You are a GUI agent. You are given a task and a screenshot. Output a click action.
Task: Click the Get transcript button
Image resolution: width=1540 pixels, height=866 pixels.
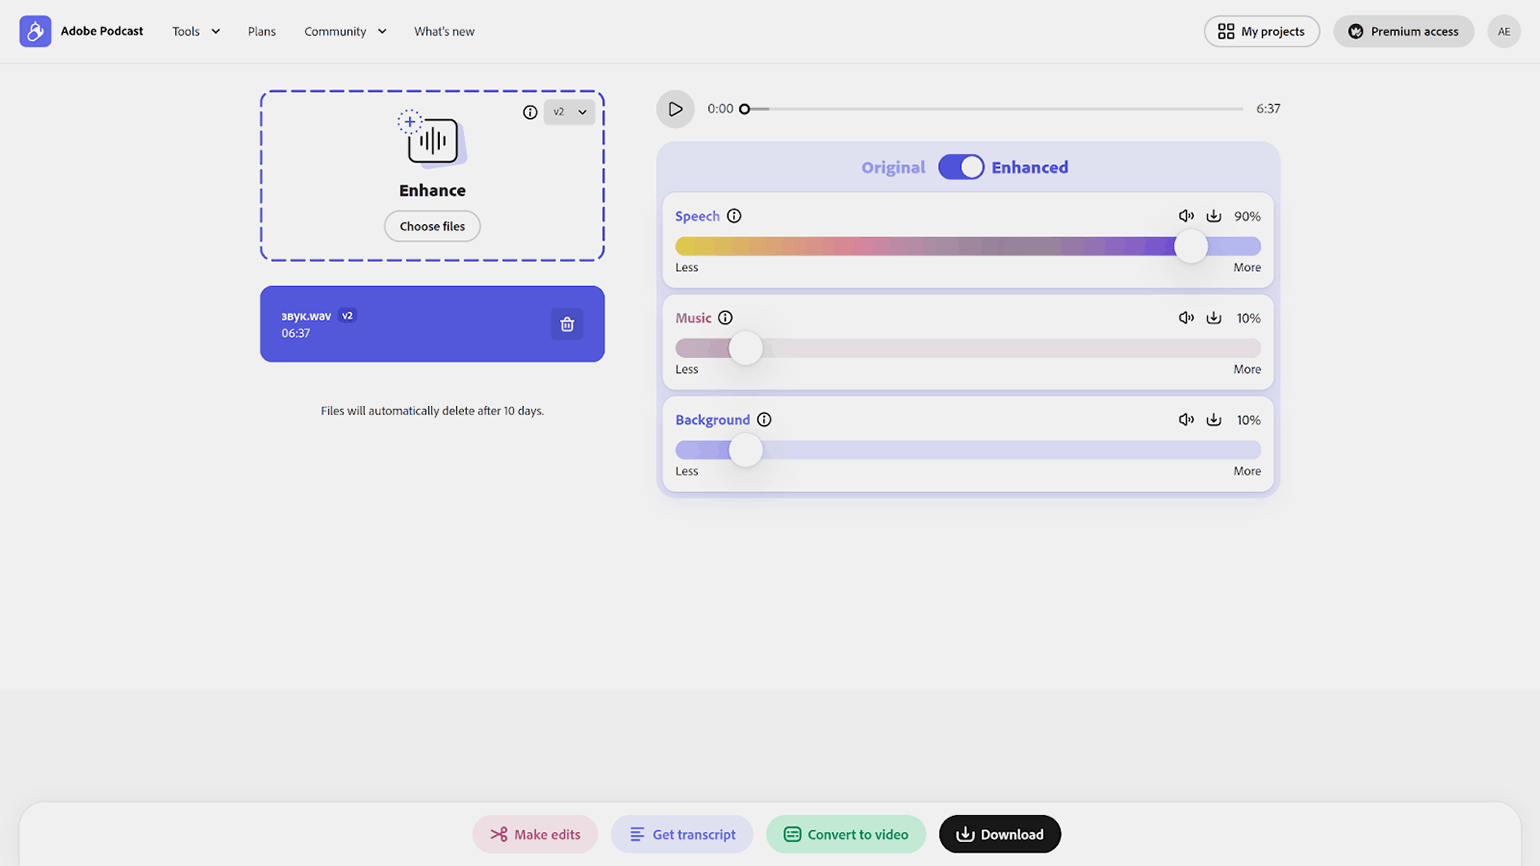click(x=682, y=834)
